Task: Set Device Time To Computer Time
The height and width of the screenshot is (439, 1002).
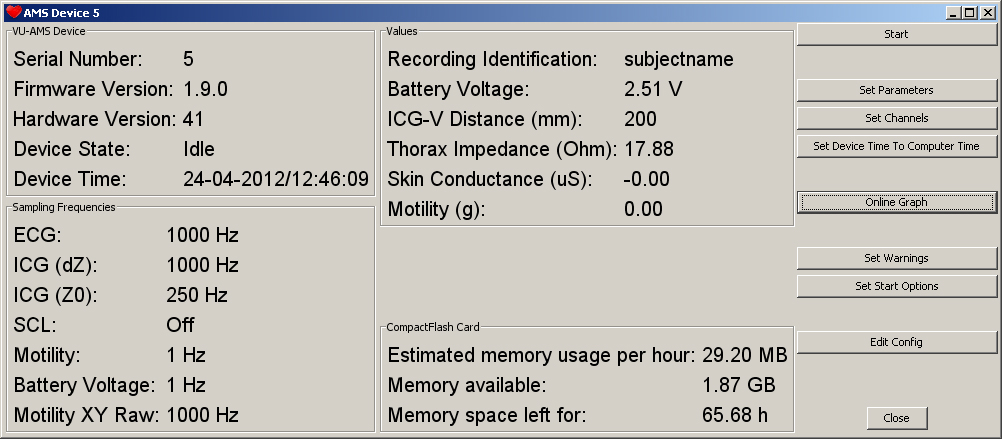Action: click(896, 146)
